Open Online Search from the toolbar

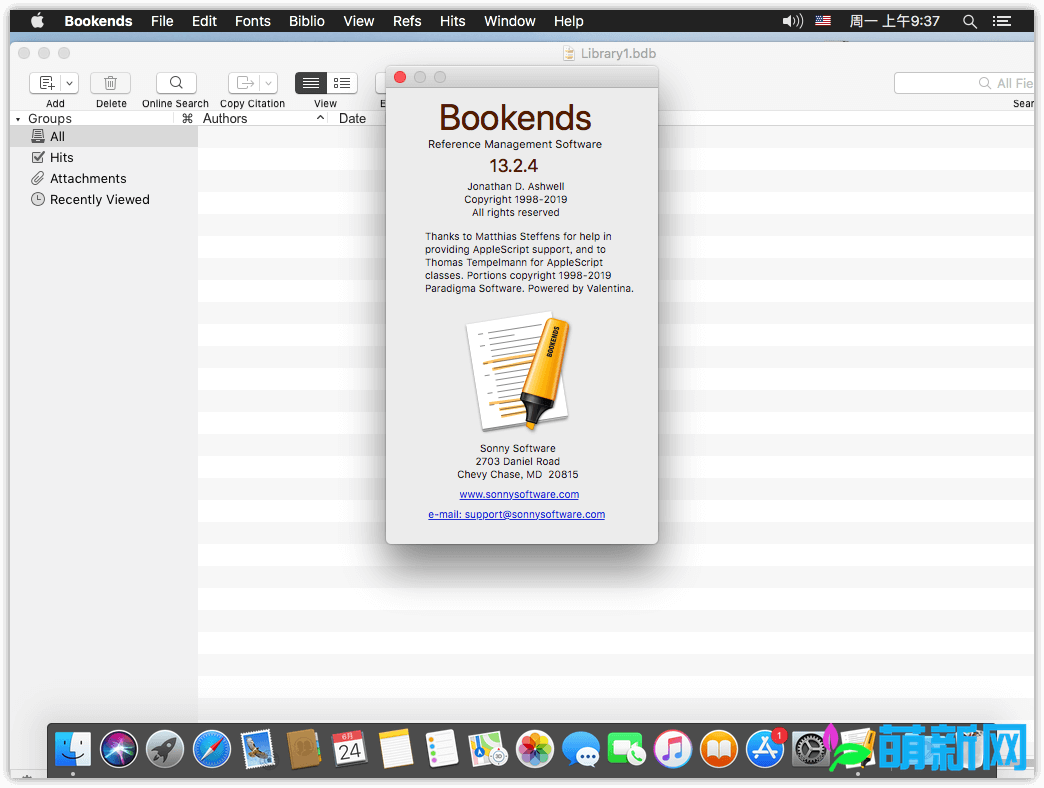(176, 83)
